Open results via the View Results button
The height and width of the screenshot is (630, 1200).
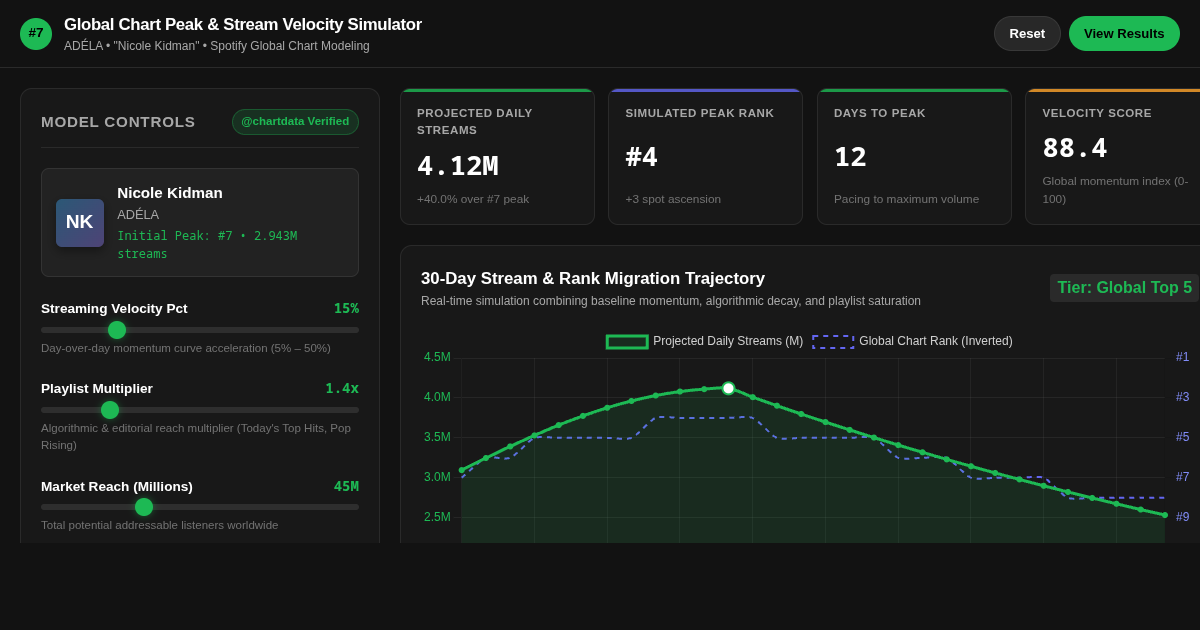tap(1124, 34)
